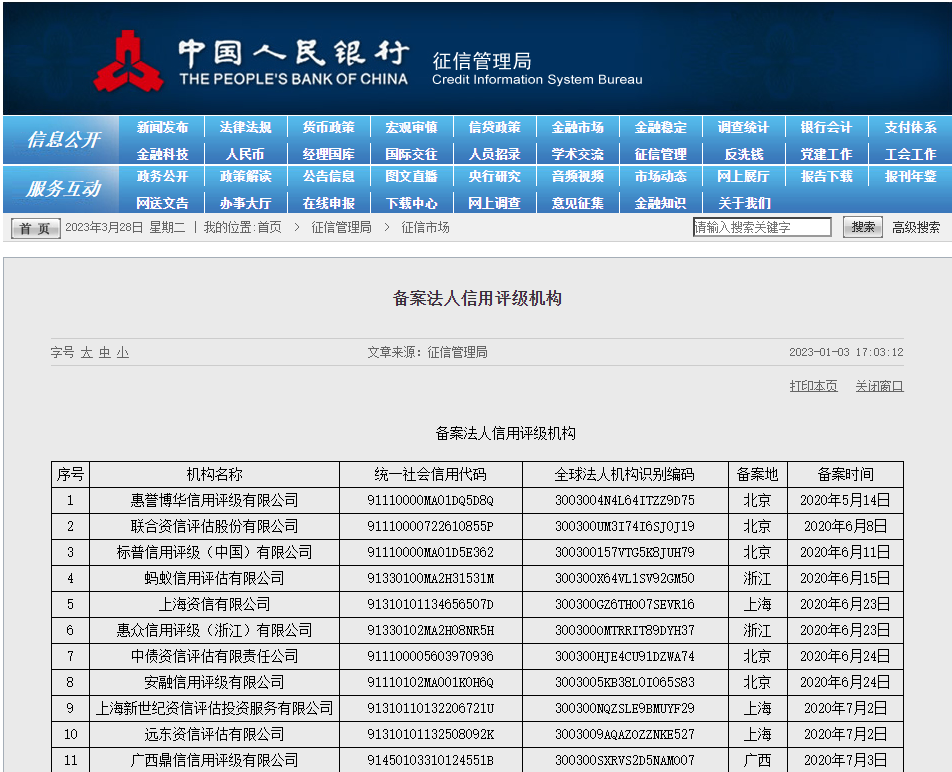Open 信贷政策 navigation link
This screenshot has height=772, width=952.
[494, 127]
